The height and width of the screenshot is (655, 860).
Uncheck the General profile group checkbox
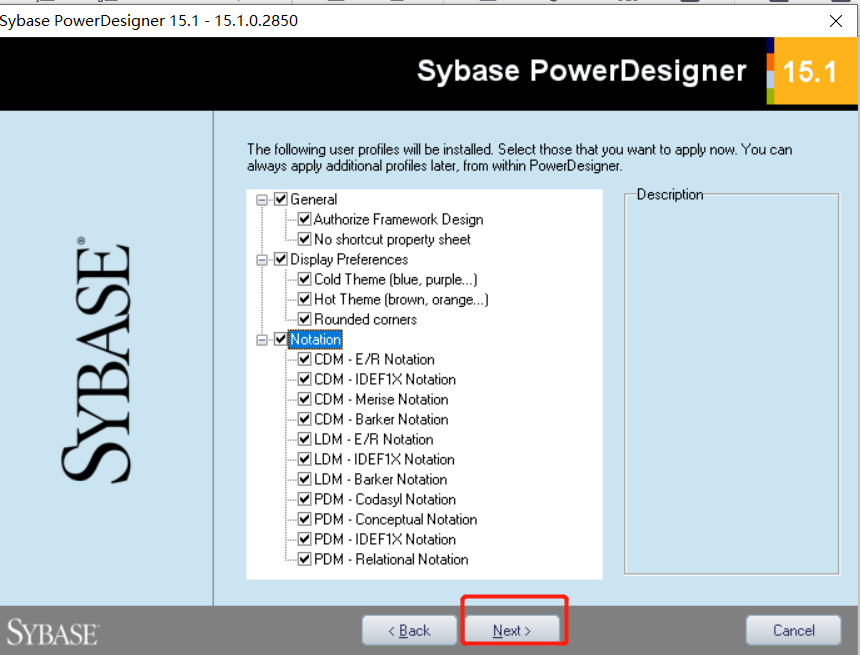pos(280,199)
